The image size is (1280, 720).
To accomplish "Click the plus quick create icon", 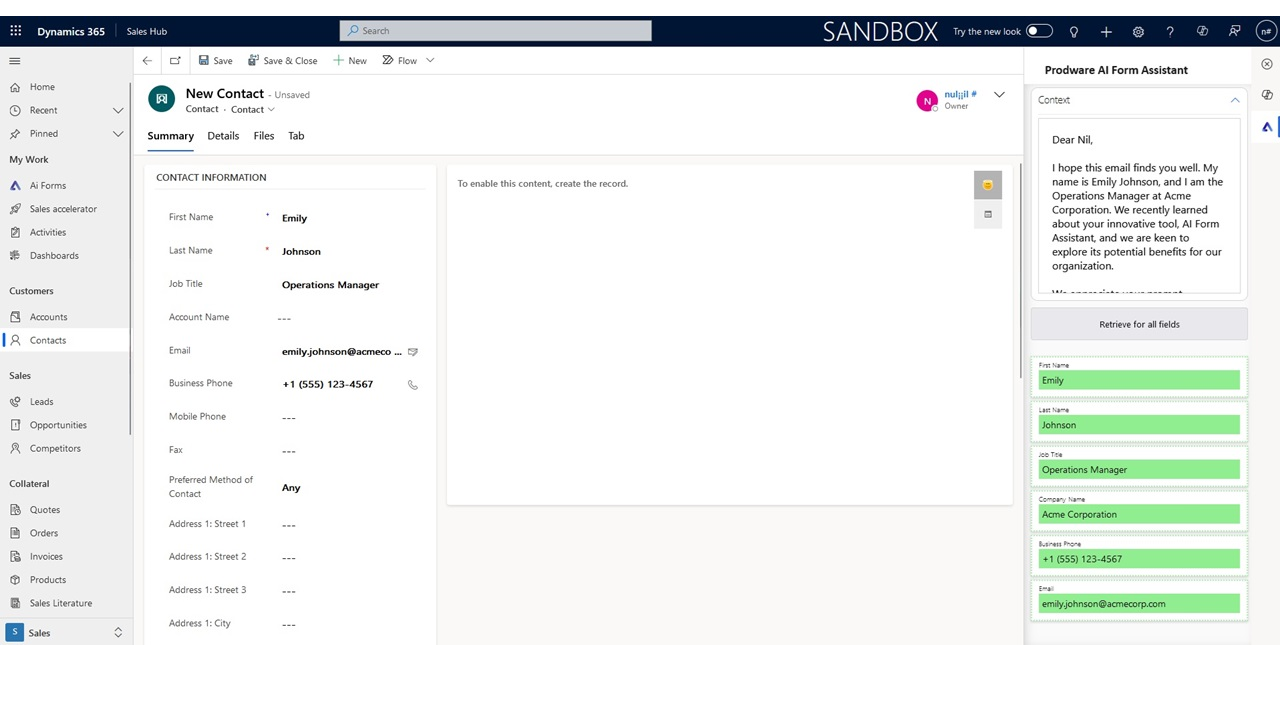I will (1106, 32).
